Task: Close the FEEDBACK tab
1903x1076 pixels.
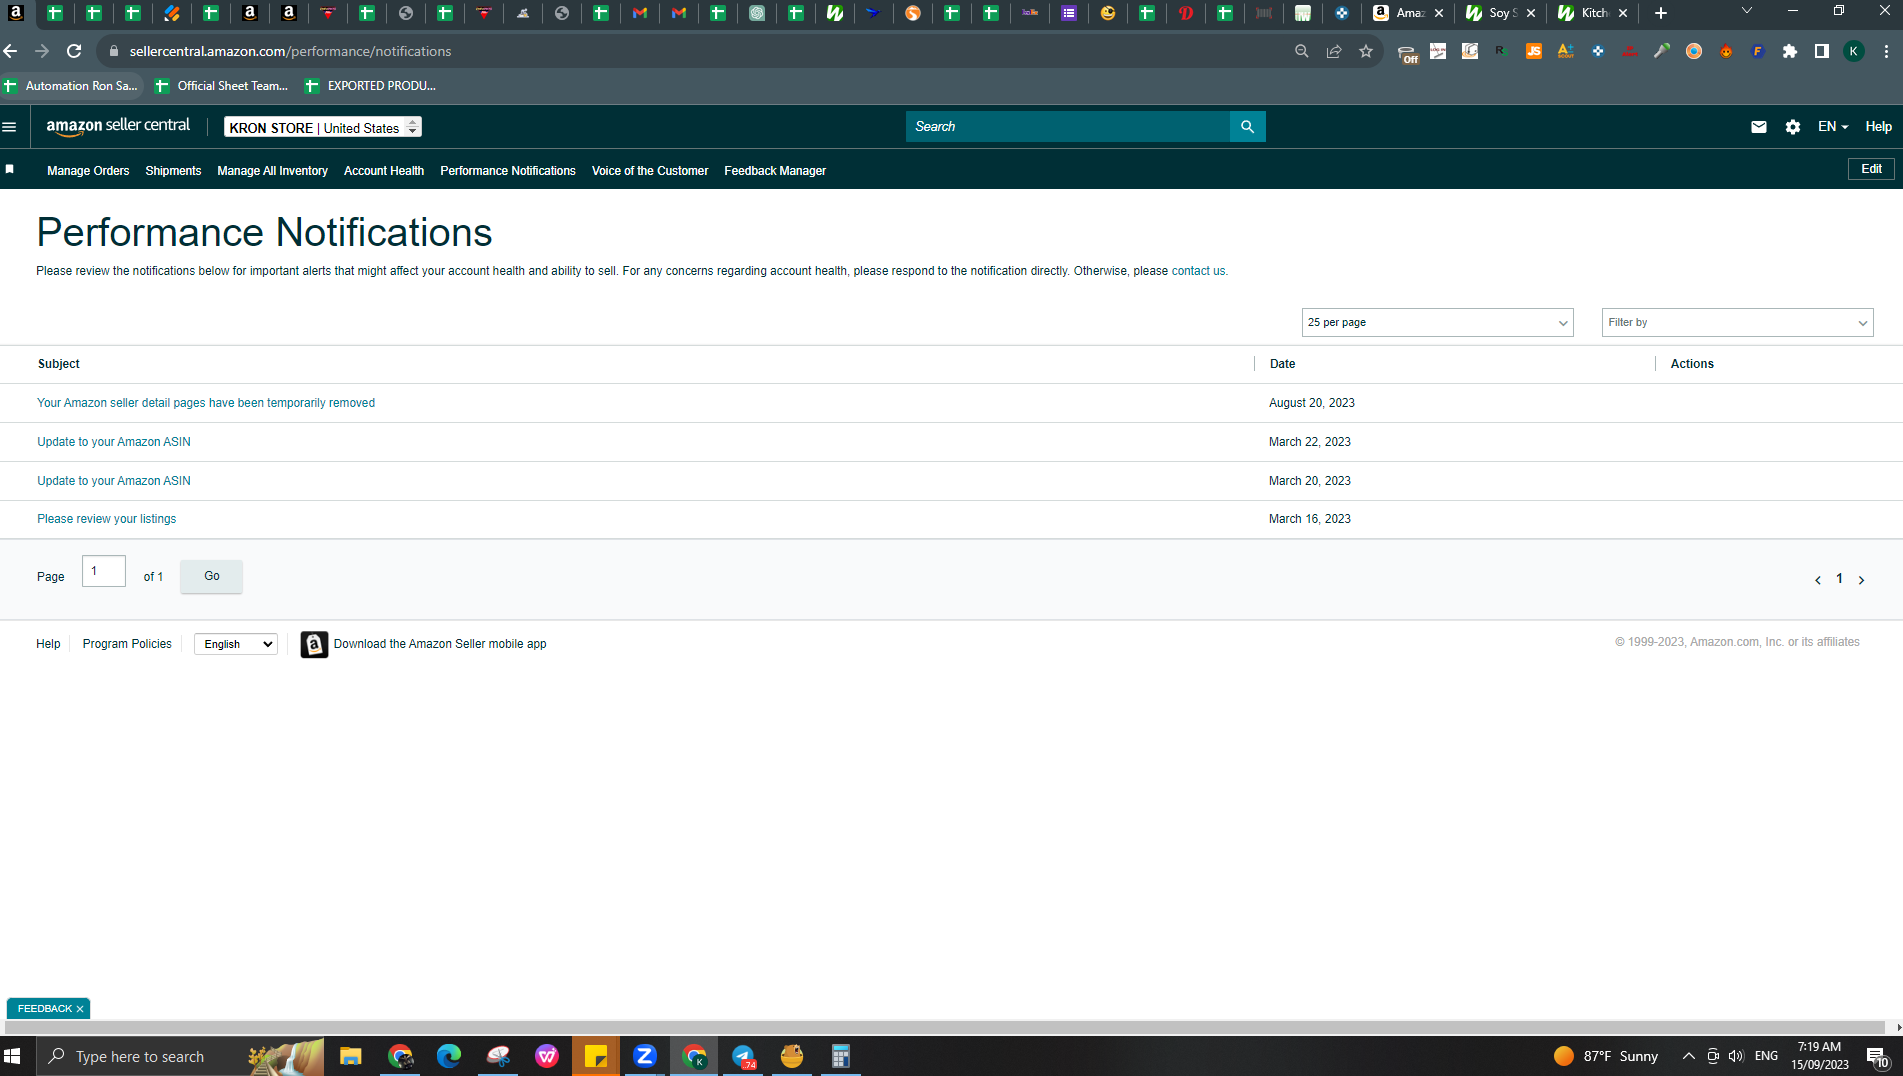Action: tap(80, 1009)
